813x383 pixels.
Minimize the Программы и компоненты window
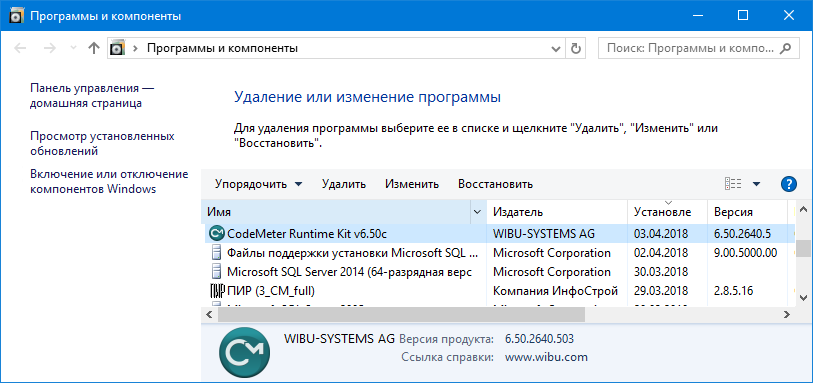pos(697,16)
